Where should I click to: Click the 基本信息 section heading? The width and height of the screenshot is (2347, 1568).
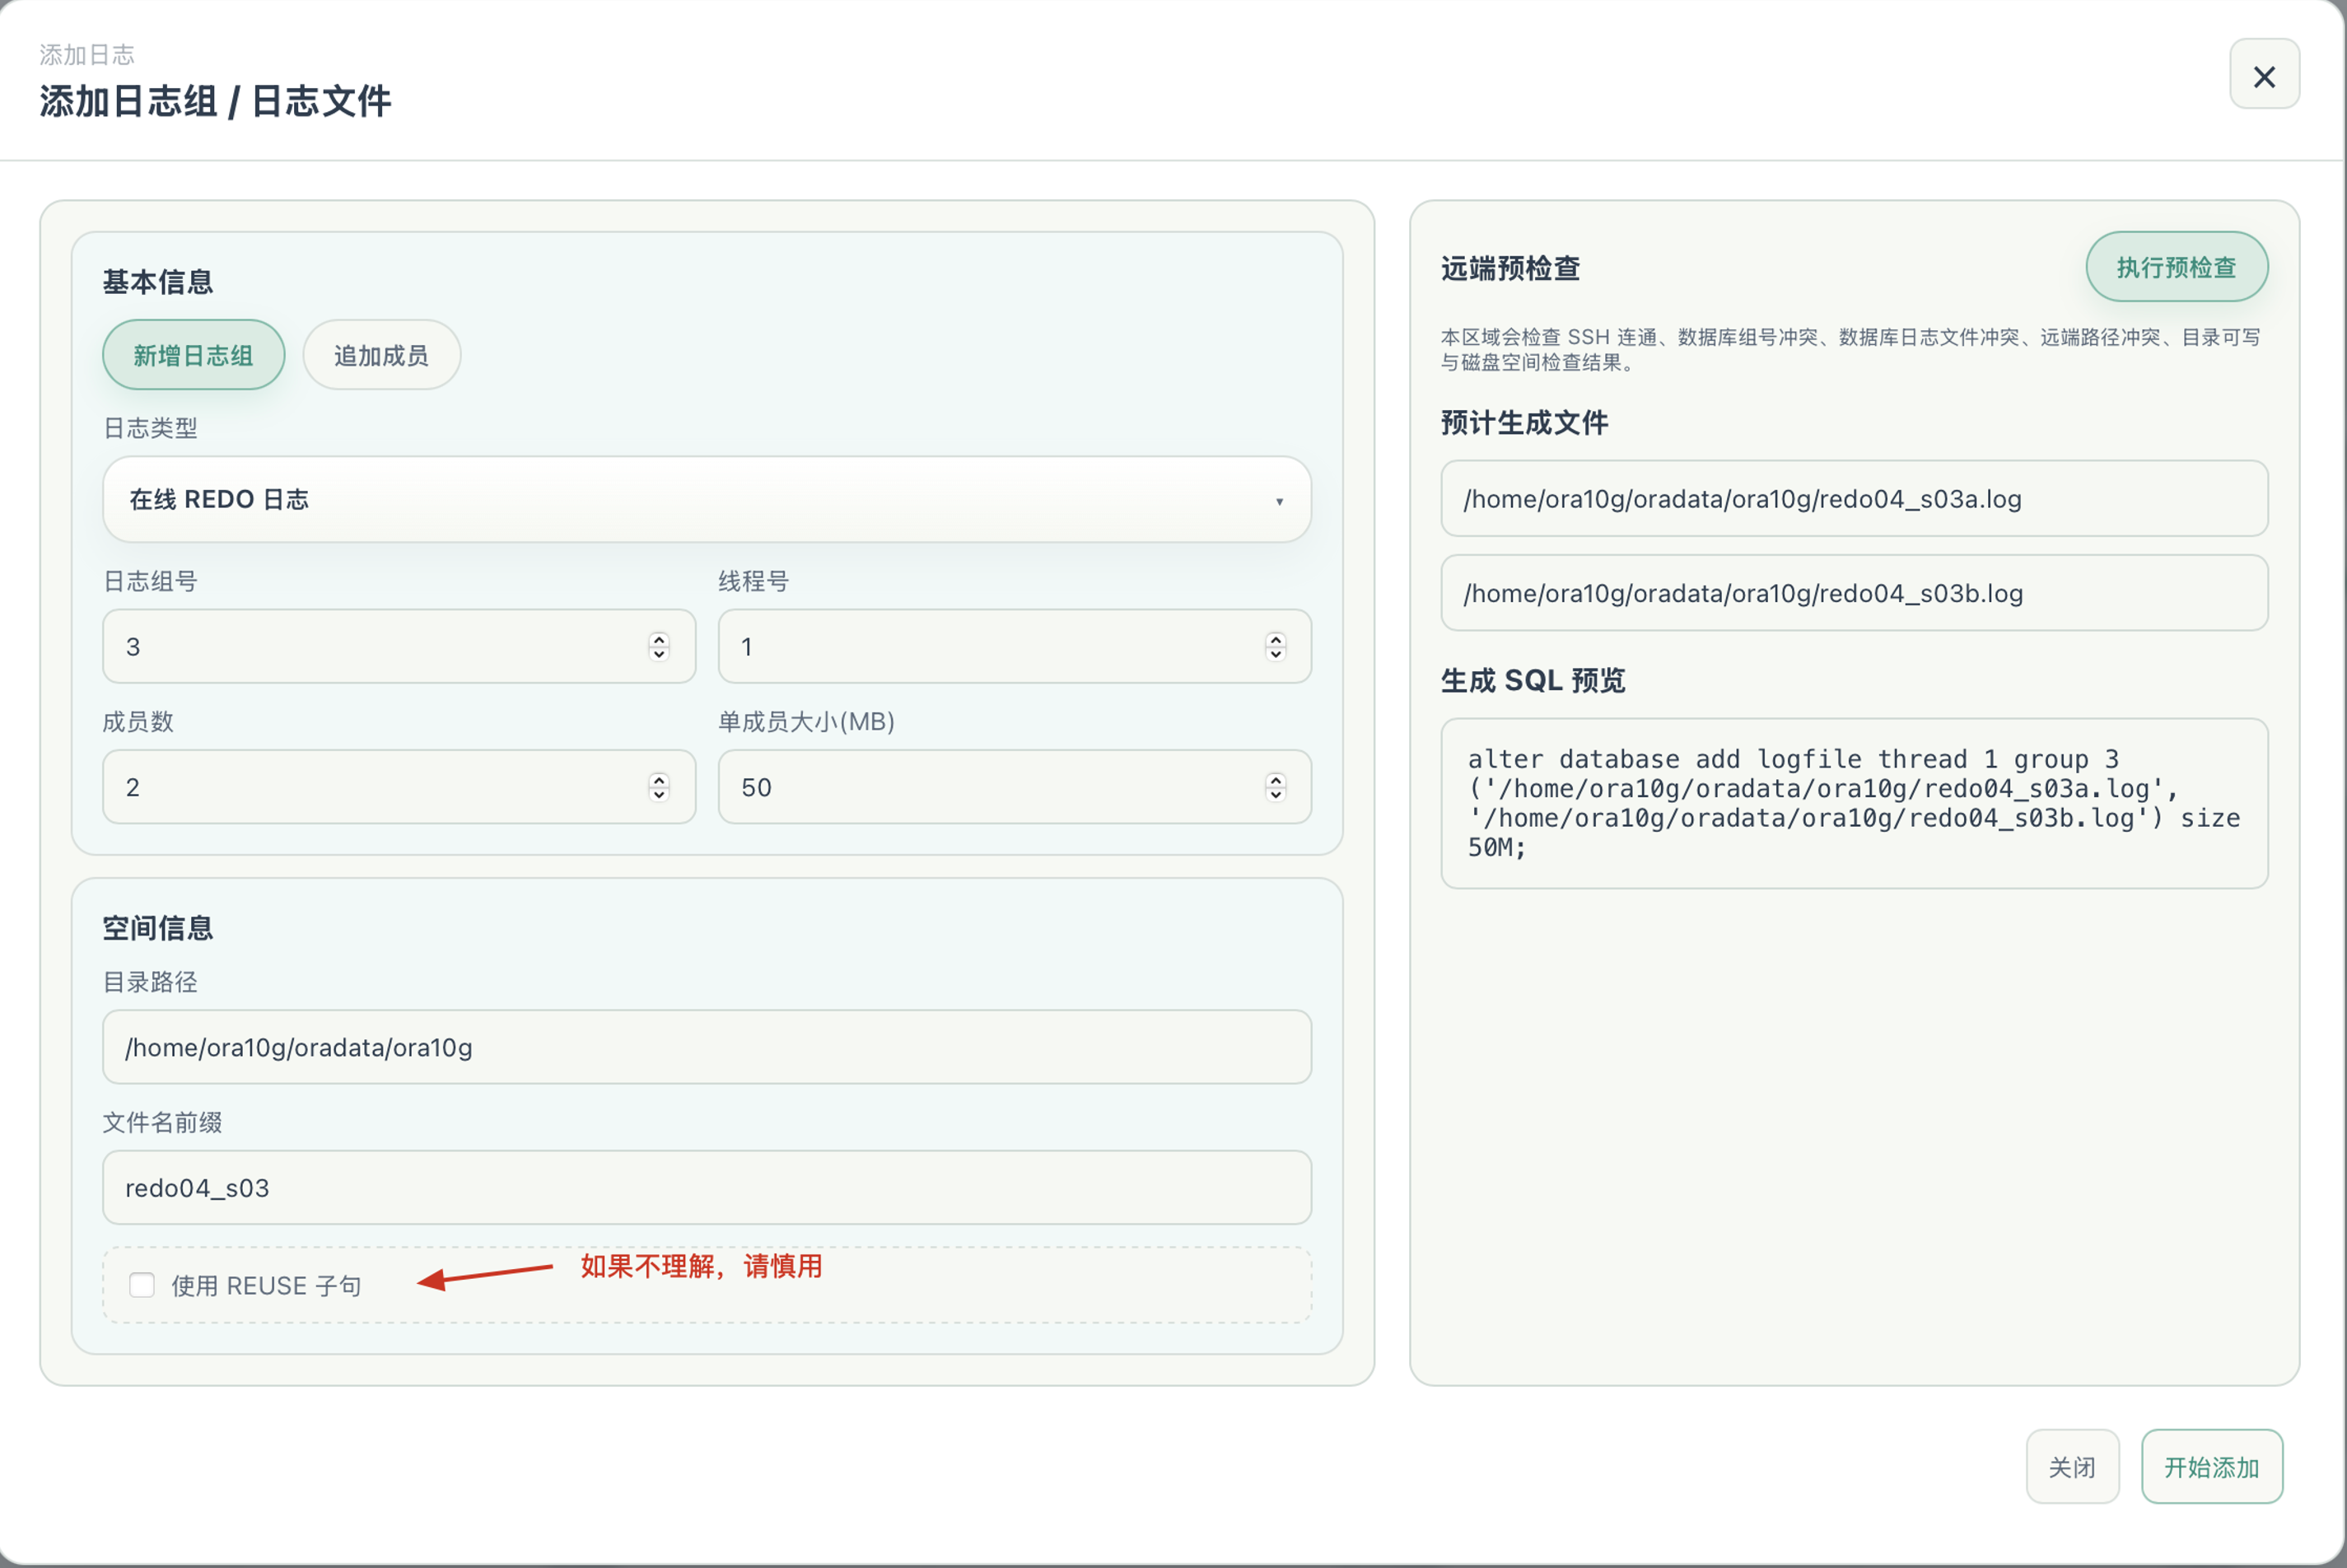(158, 282)
